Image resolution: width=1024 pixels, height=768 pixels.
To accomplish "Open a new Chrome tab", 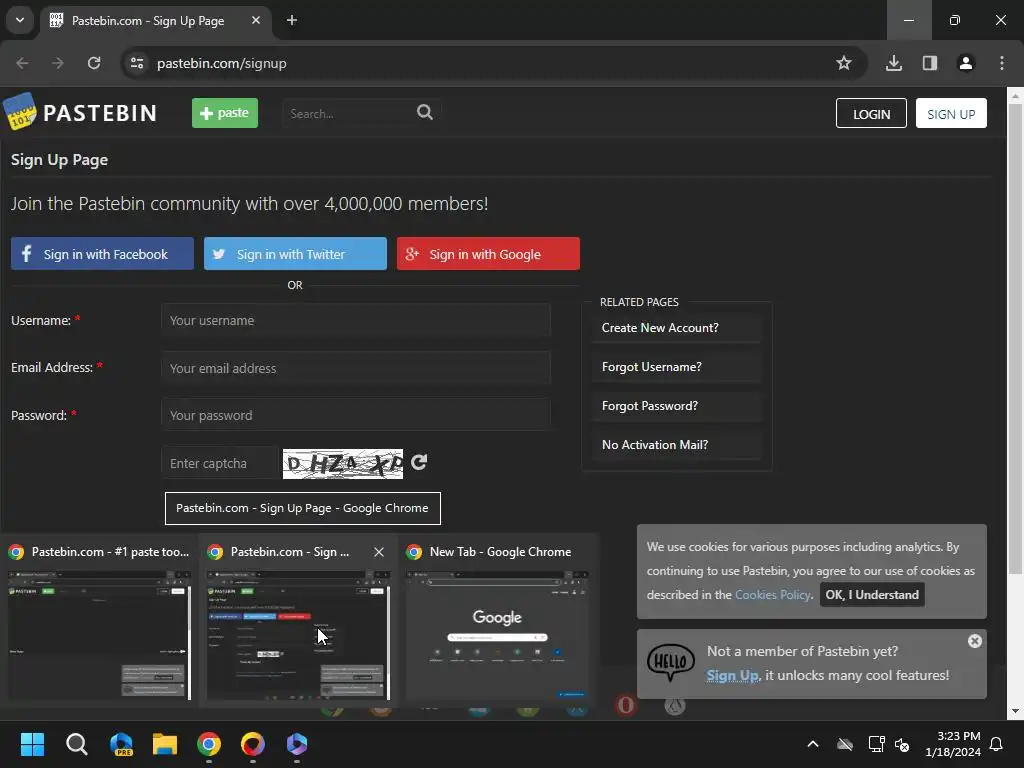I will [292, 20].
